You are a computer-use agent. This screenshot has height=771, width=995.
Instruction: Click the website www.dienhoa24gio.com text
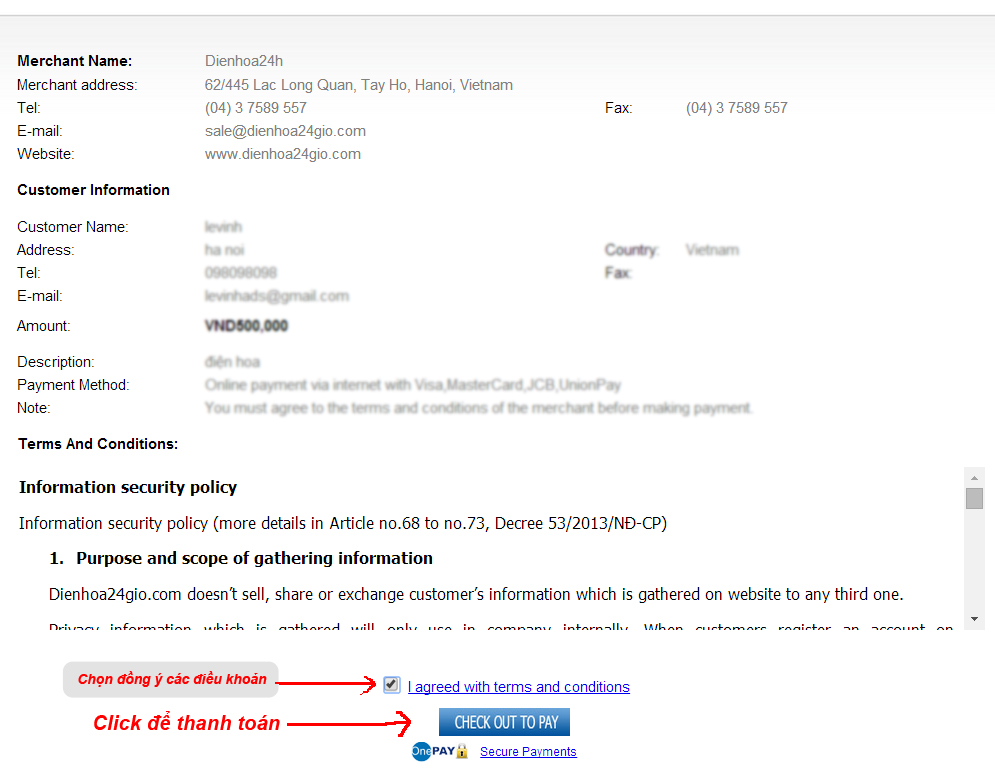click(283, 154)
